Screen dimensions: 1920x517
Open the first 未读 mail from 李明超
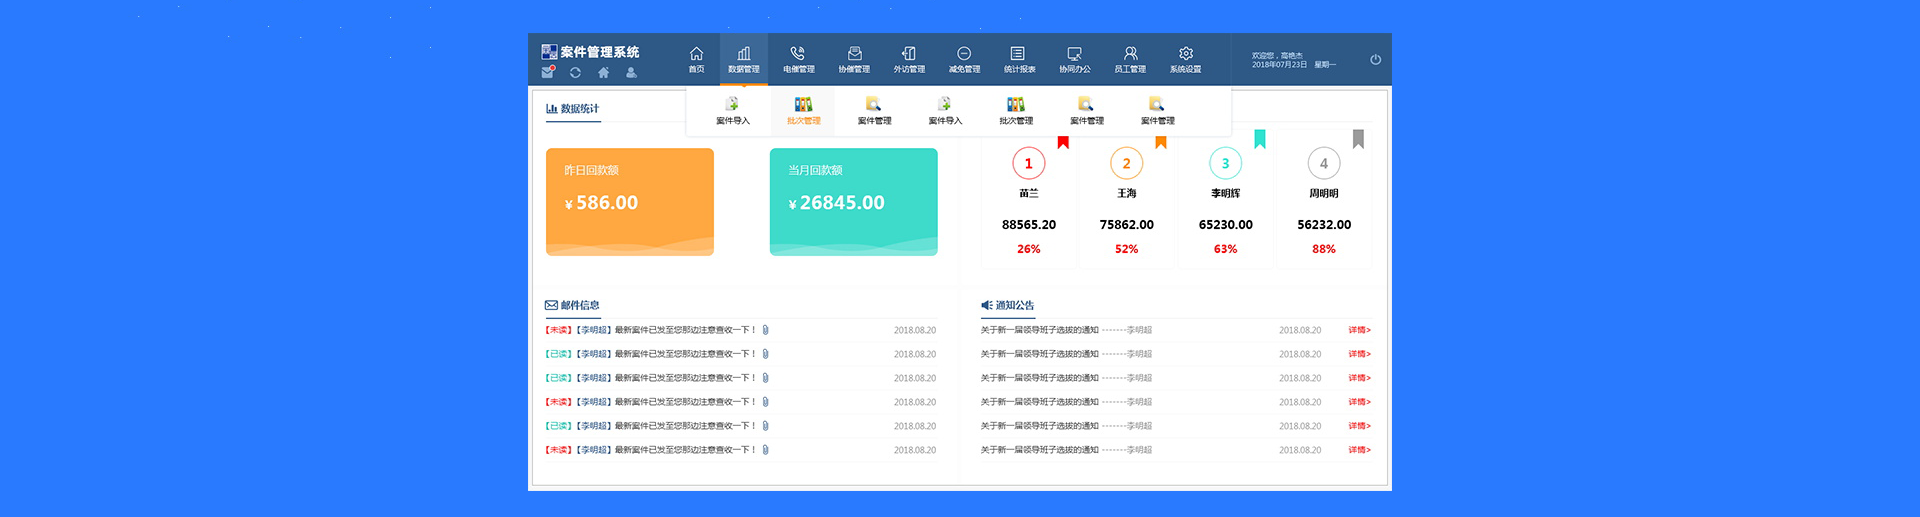(650, 330)
